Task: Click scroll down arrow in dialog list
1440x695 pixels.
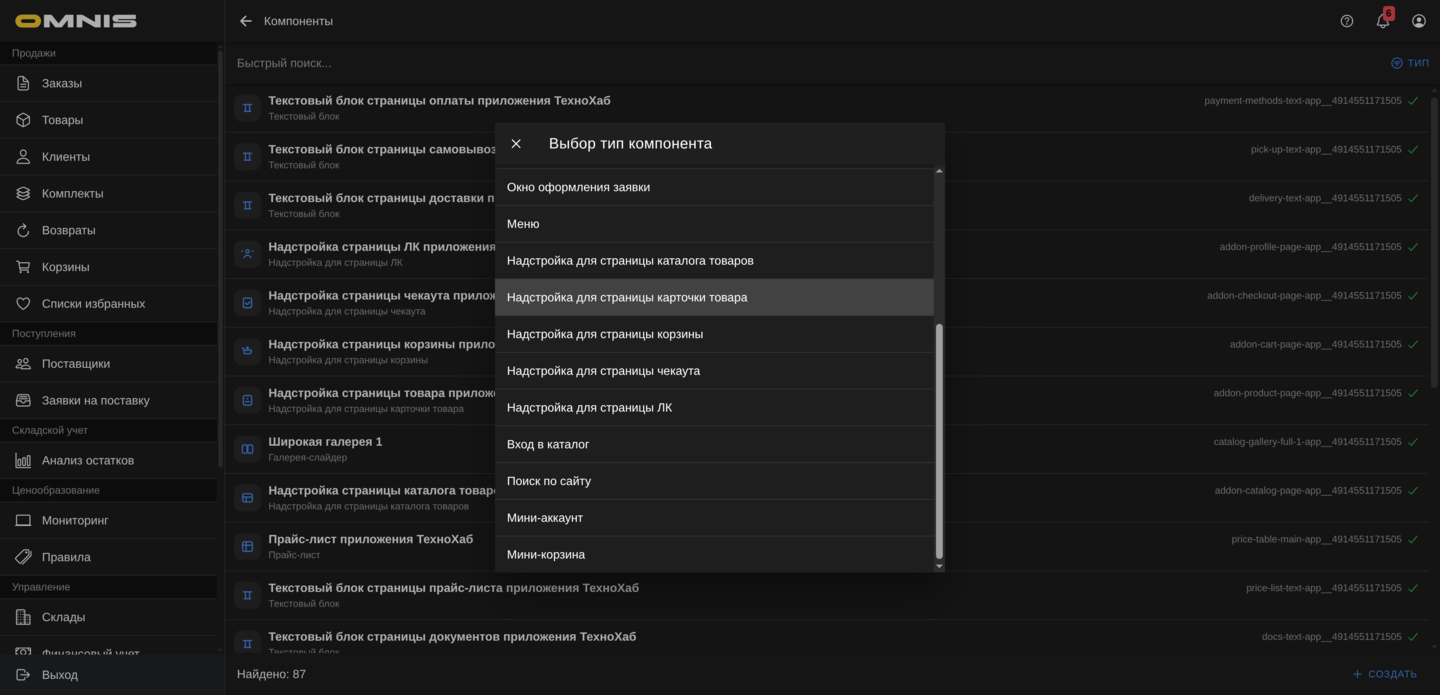Action: click(939, 566)
